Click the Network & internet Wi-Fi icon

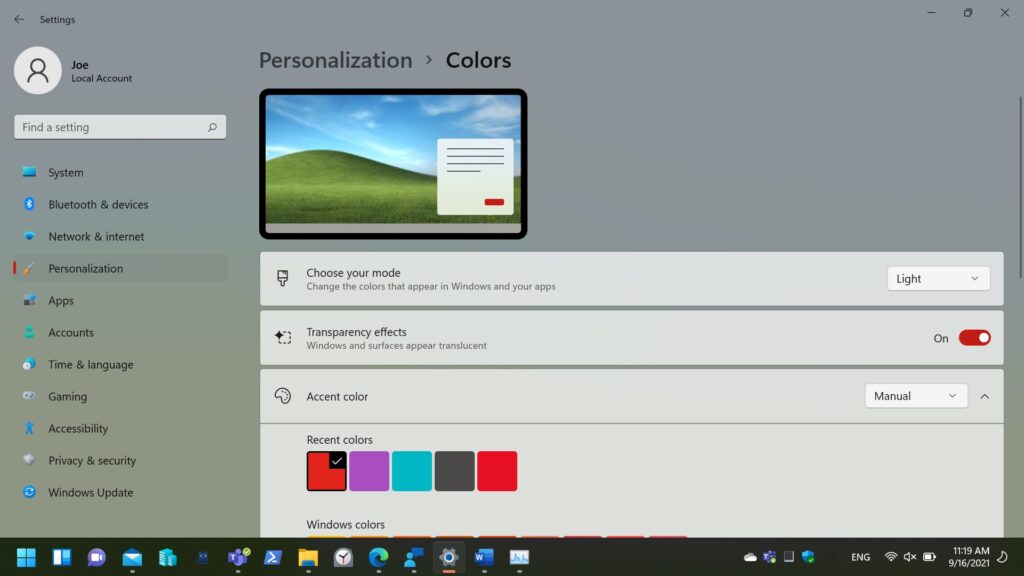click(x=29, y=236)
